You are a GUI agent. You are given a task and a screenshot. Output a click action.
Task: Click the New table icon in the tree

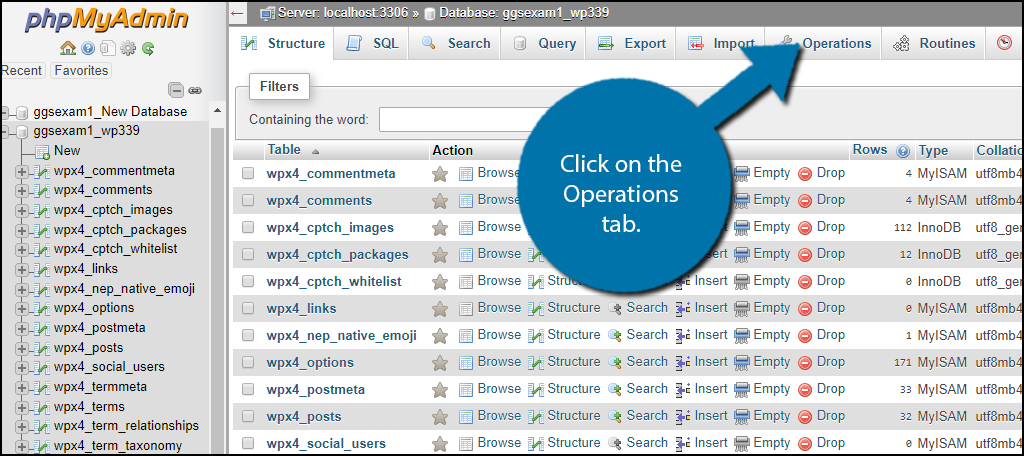[x=42, y=152]
